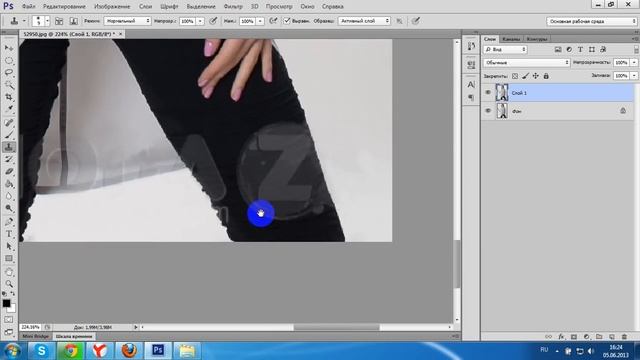The image size is (640, 360).
Task: Open the Paragraph panel icon
Action: 471,97
